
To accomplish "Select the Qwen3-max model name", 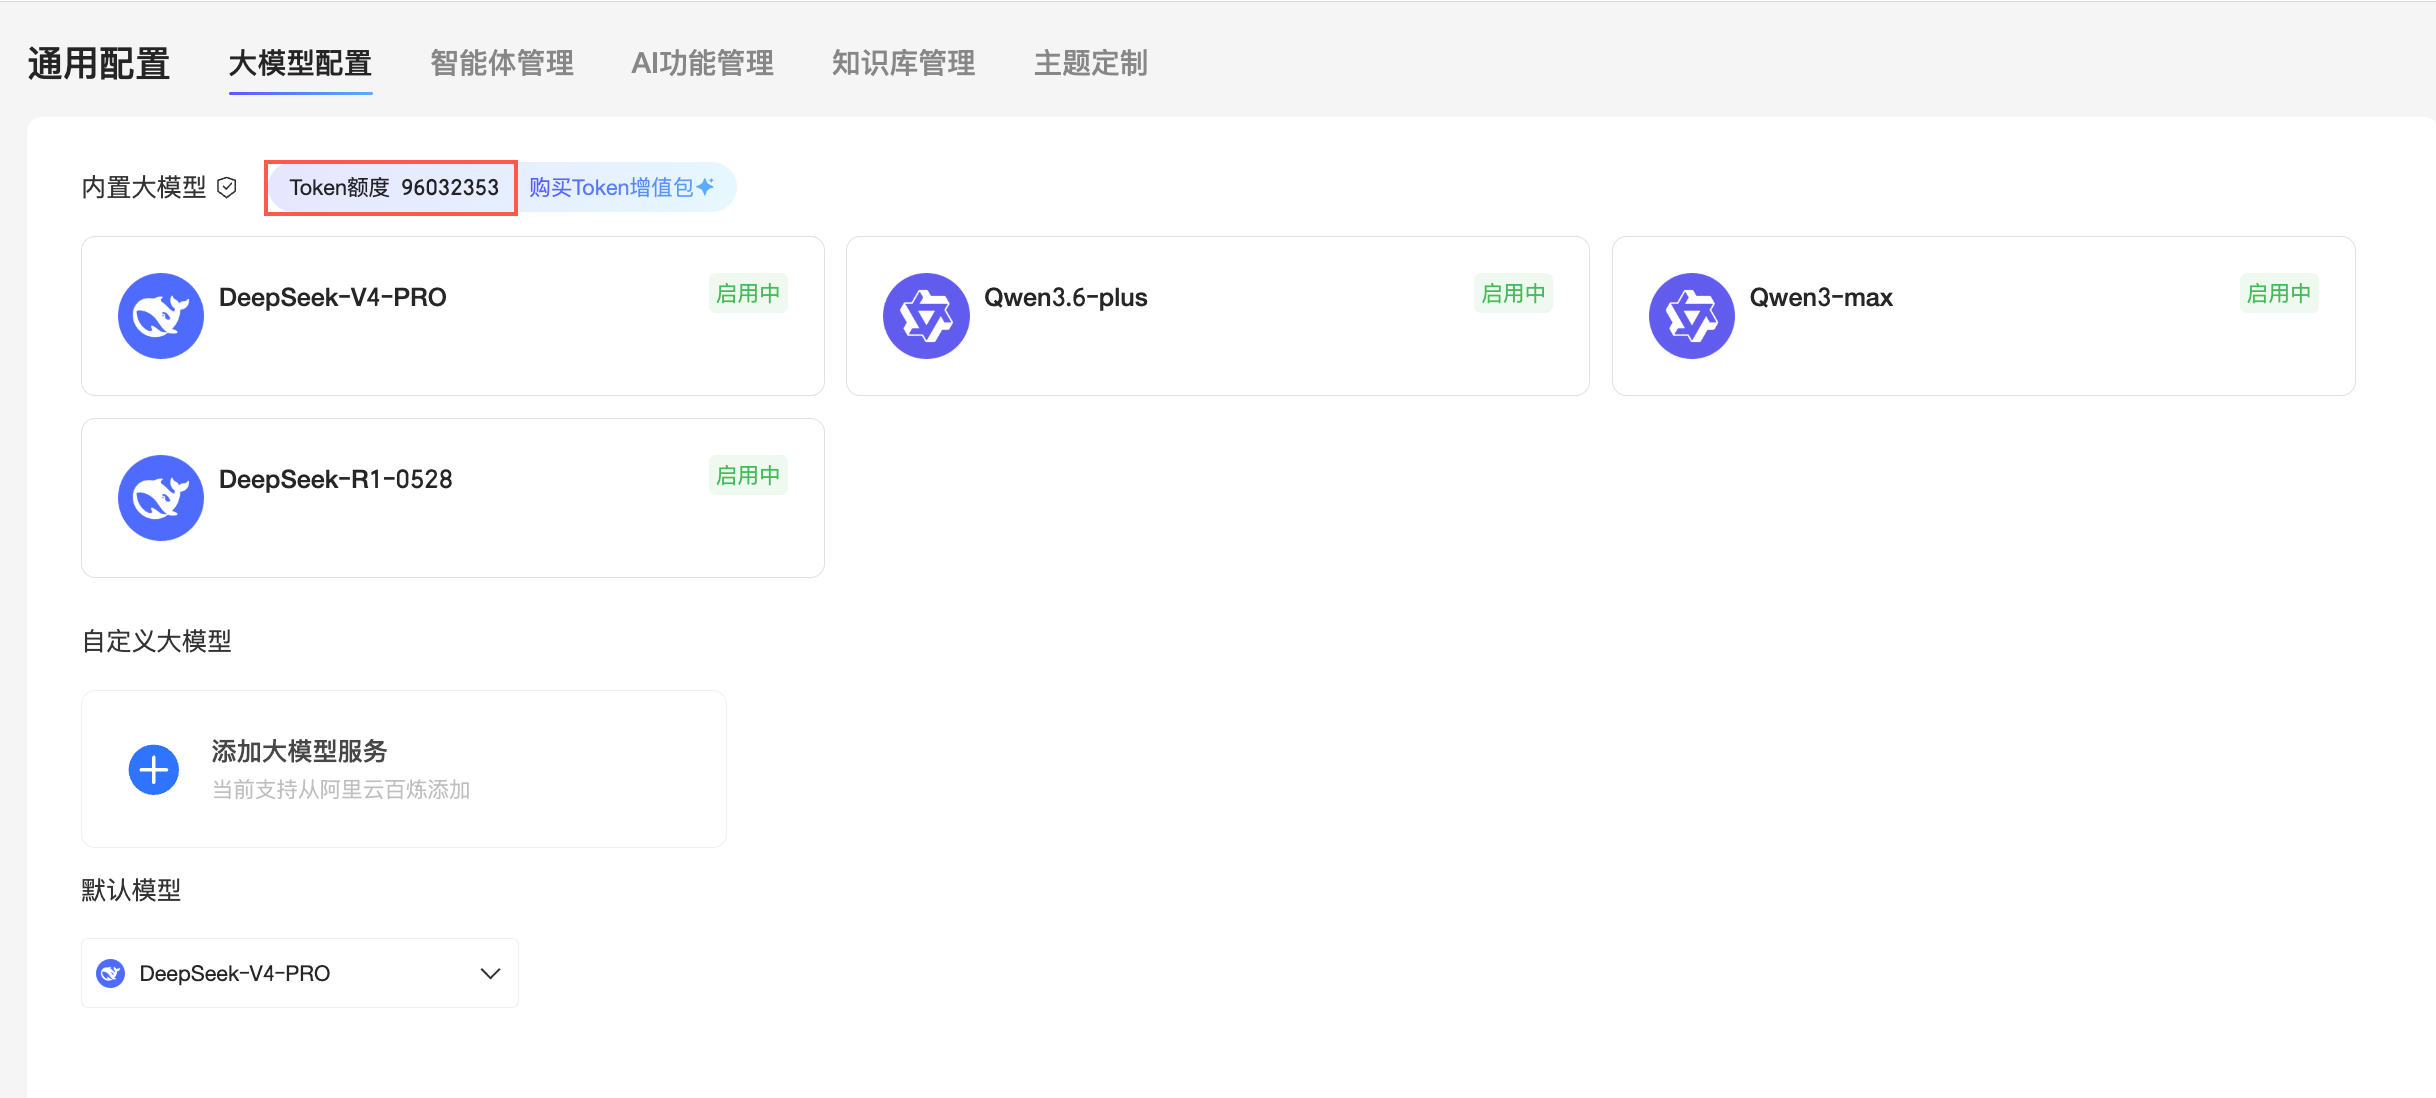I will click(1821, 298).
